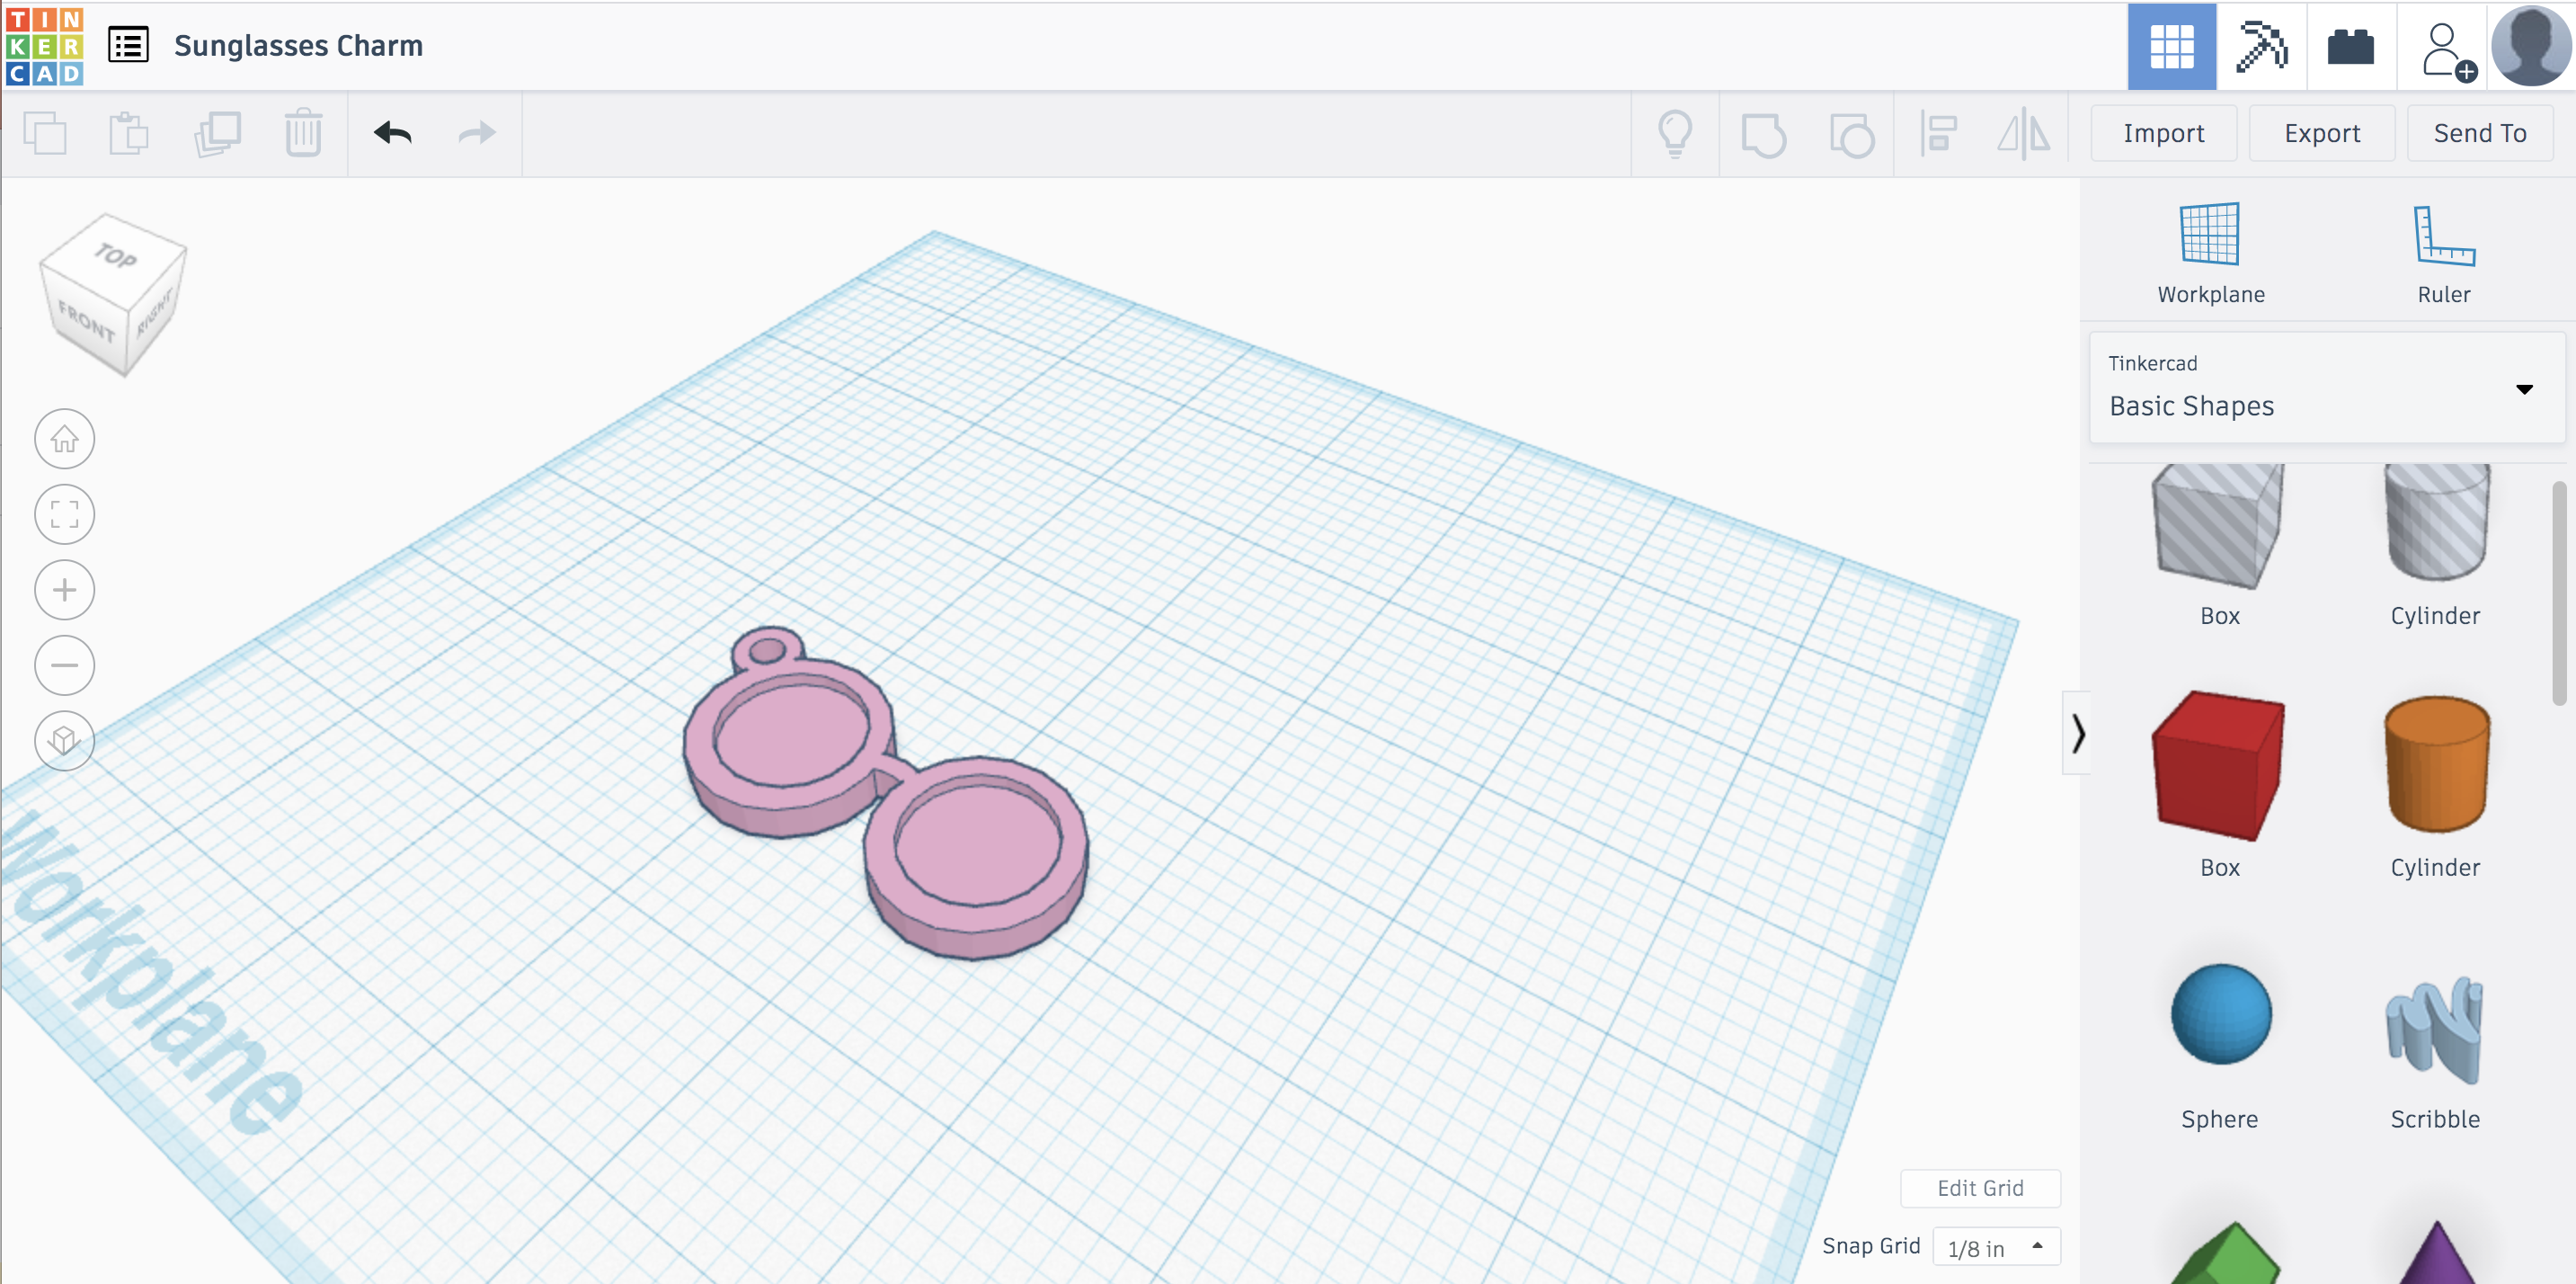Image resolution: width=2576 pixels, height=1284 pixels.
Task: Click the Delete trash icon
Action: 303,133
